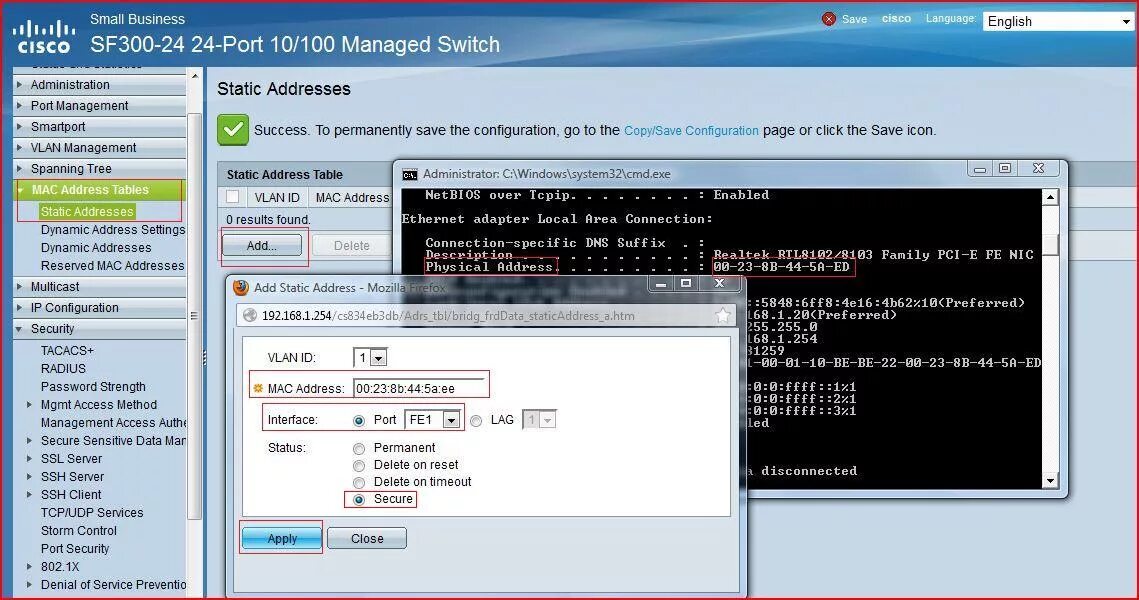Open the disabled LAG number dropdown
Viewport: 1139px width, 600px height.
point(539,420)
